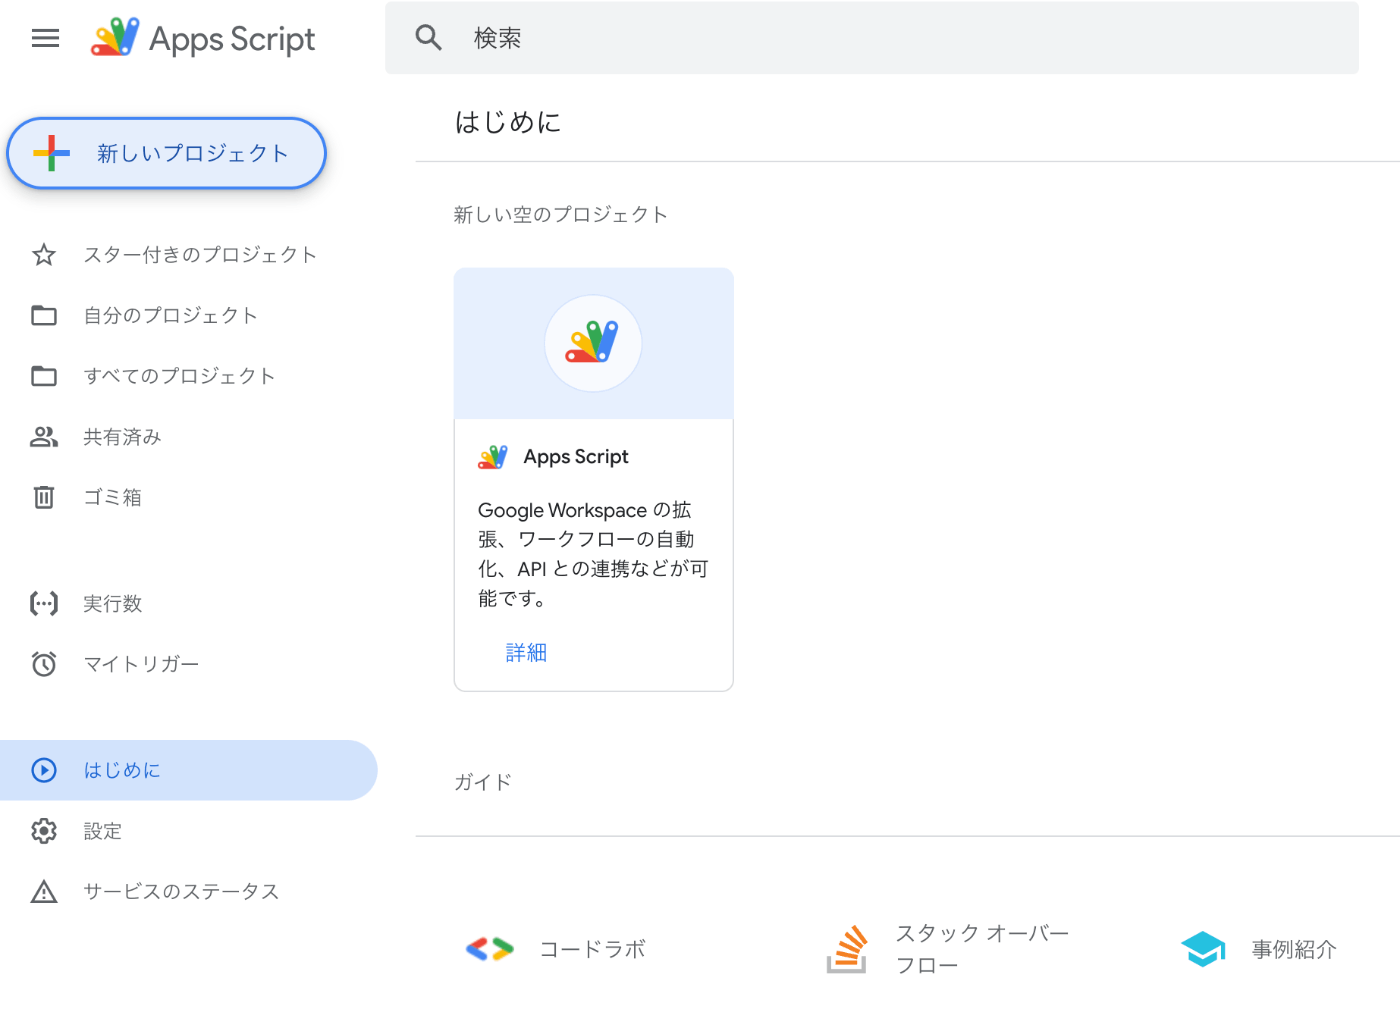Click people icon beside 共有済み
1400x1031 pixels.
[x=44, y=437]
